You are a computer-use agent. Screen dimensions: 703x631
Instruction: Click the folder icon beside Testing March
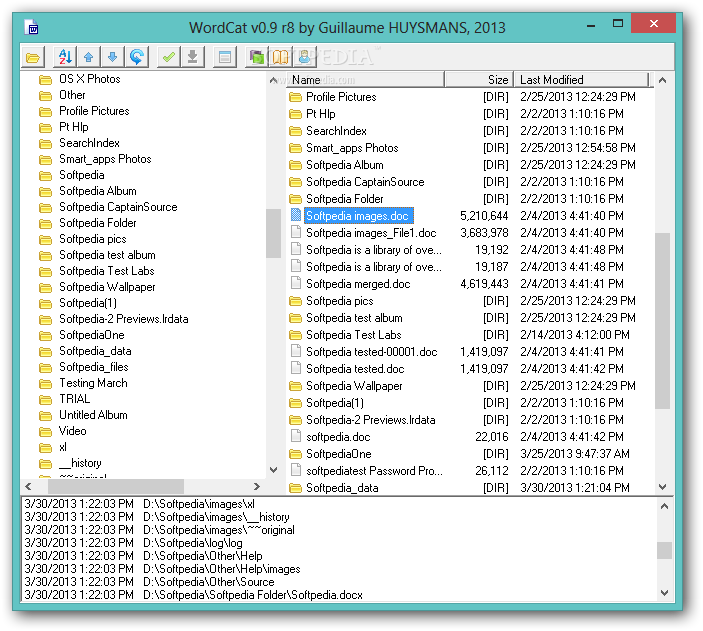(45, 383)
